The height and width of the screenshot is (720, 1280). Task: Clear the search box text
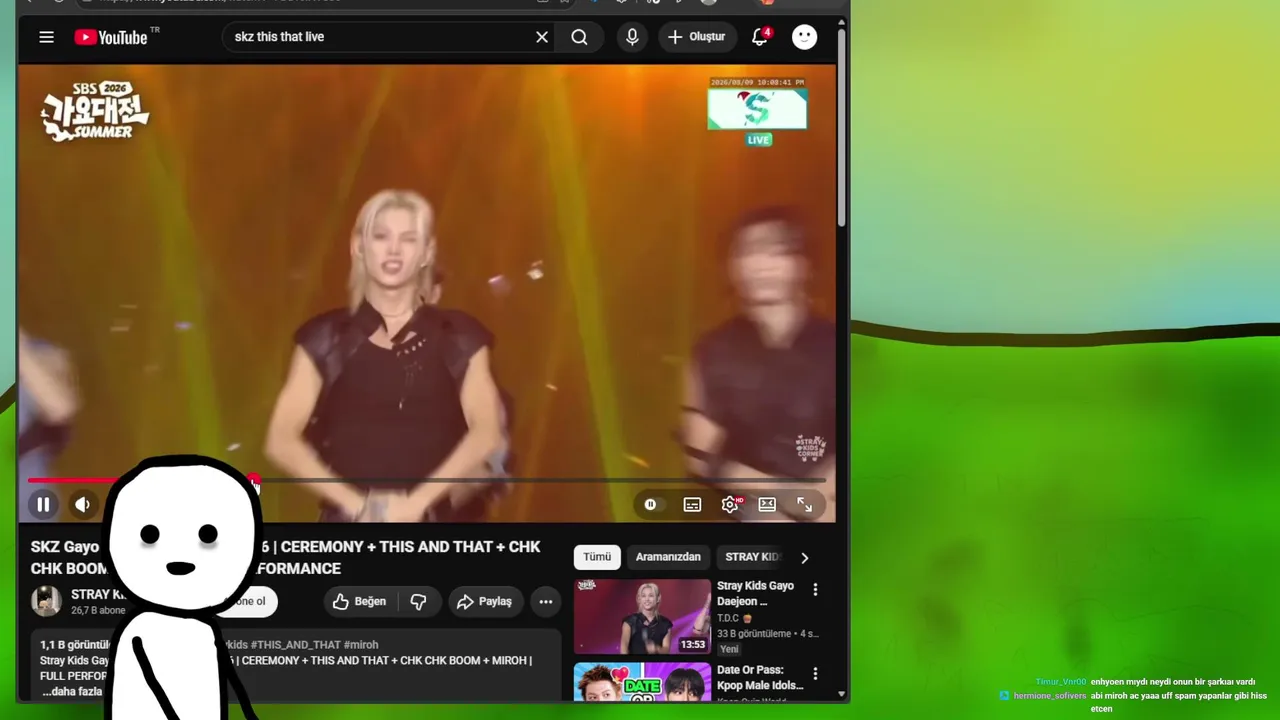542,37
